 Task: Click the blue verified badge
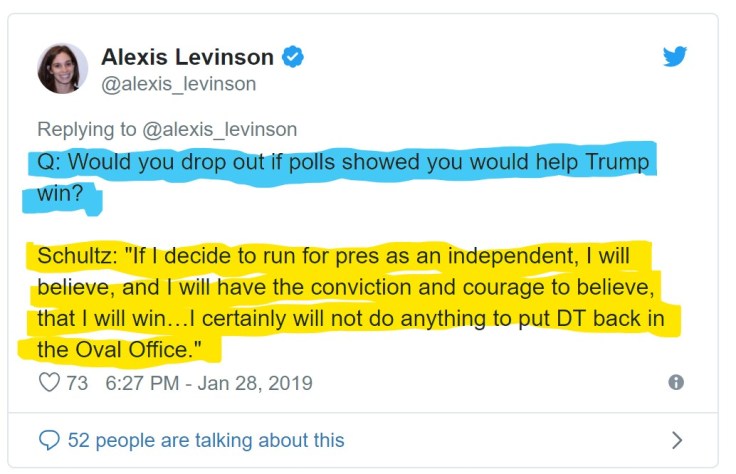pos(292,58)
